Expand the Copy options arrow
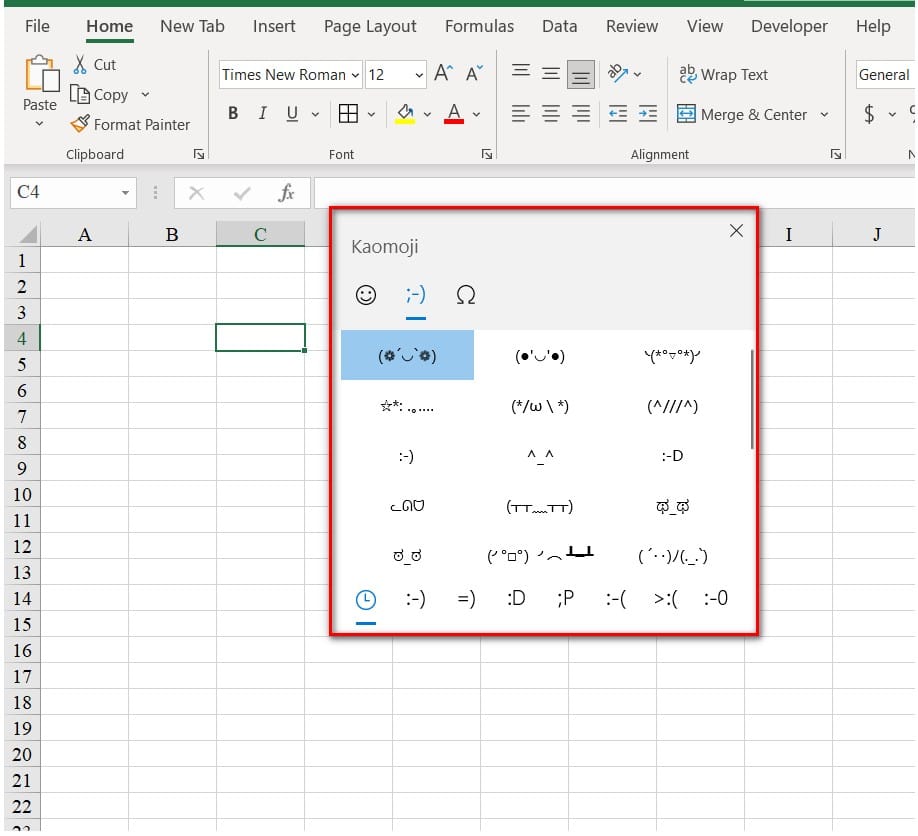 (145, 94)
